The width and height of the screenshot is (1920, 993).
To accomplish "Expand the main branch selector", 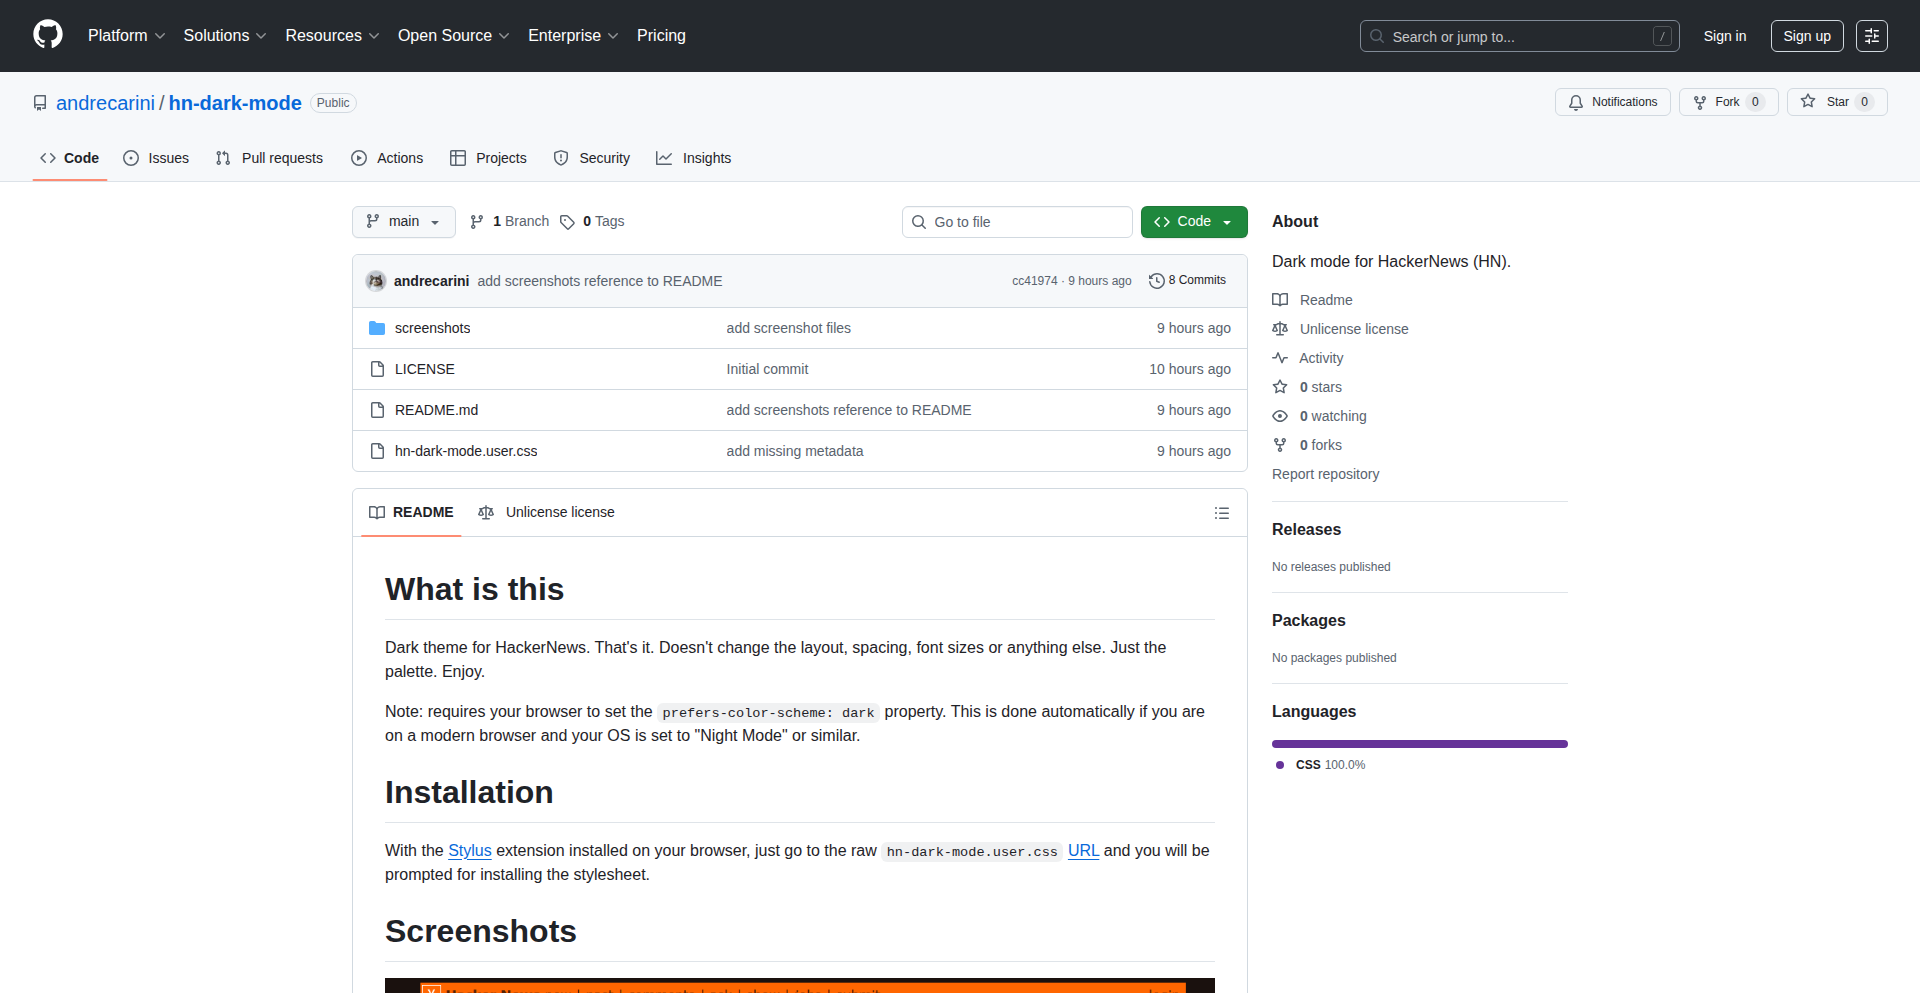I will pyautogui.click(x=403, y=222).
